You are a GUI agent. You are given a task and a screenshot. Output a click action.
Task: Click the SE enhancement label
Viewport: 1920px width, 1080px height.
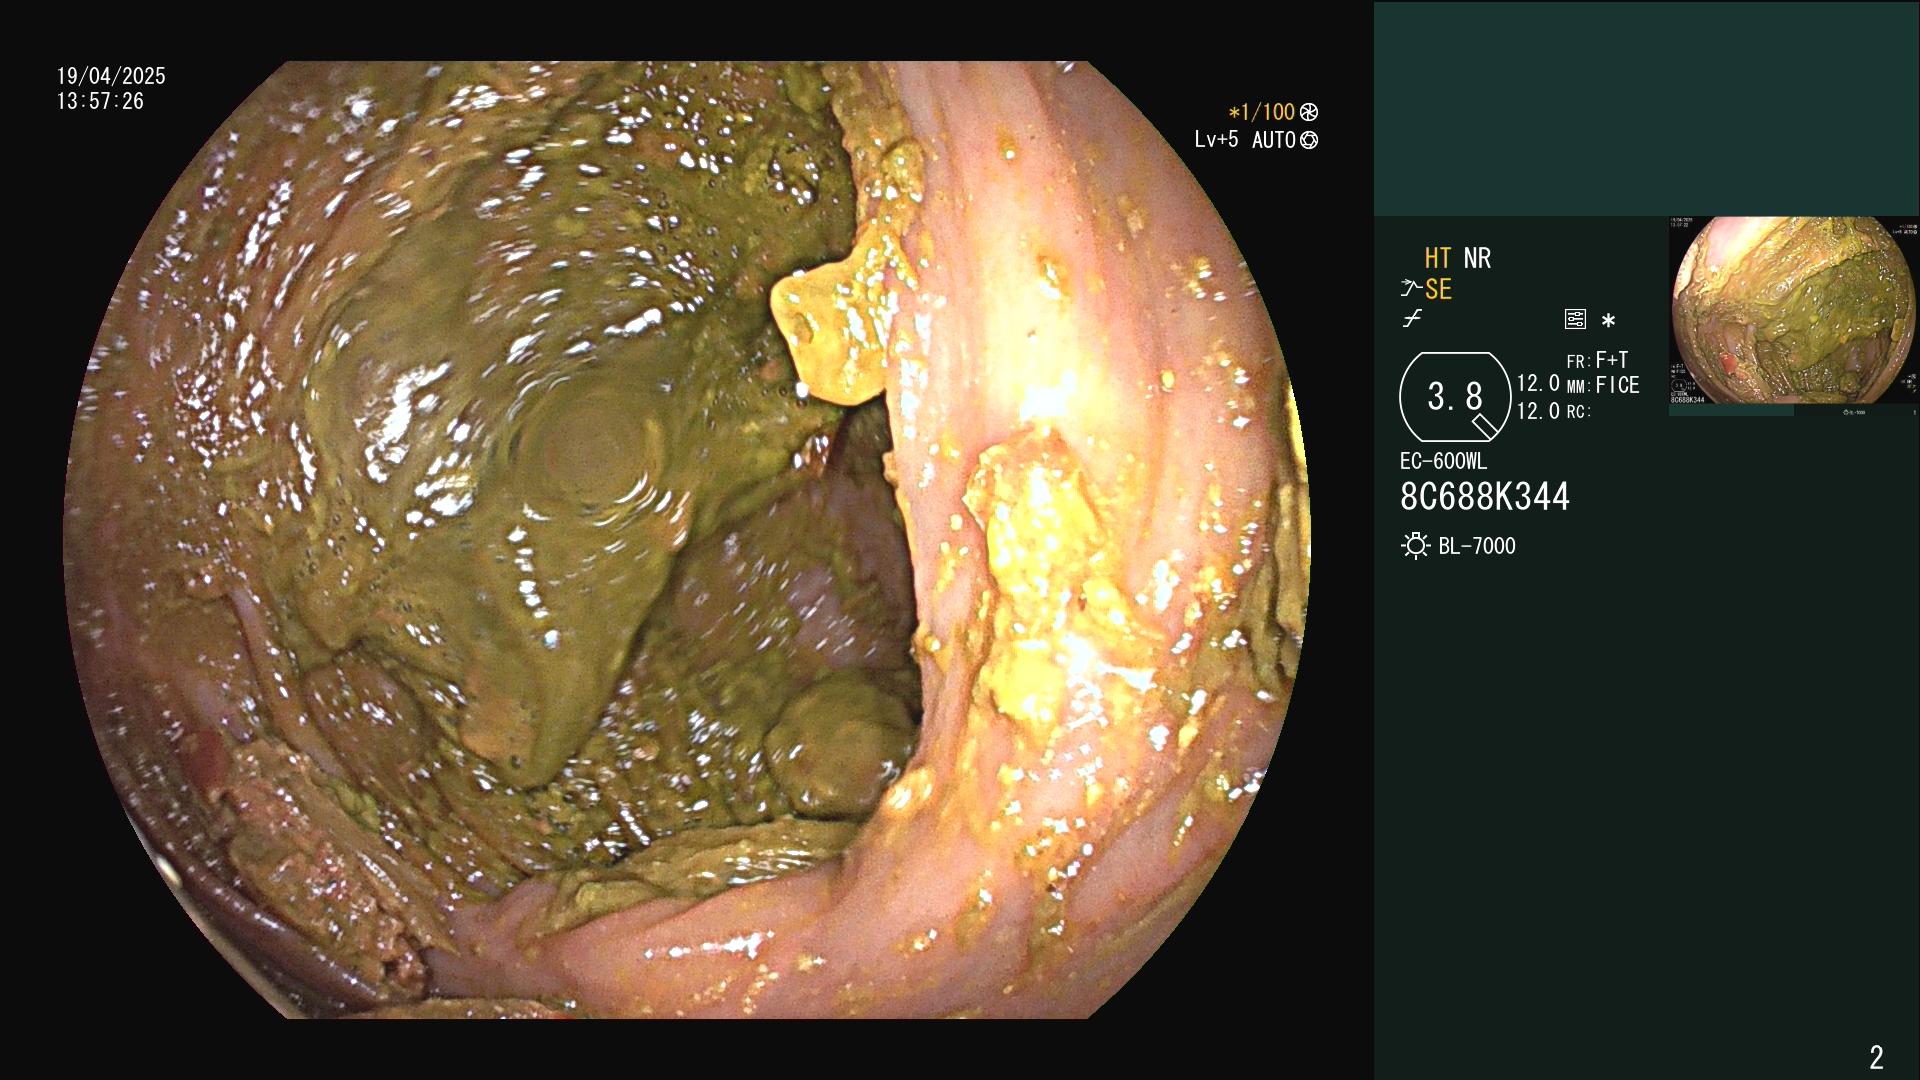pos(1438,290)
